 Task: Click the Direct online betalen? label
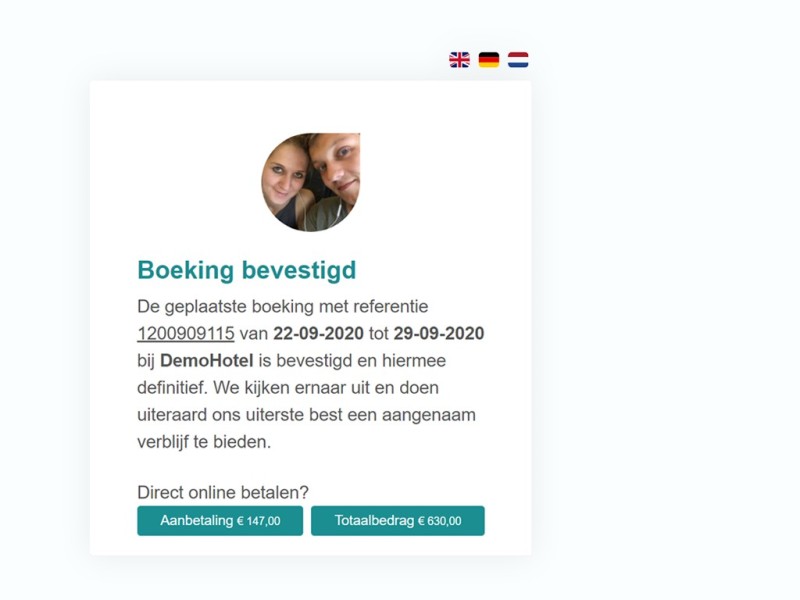pyautogui.click(x=222, y=490)
